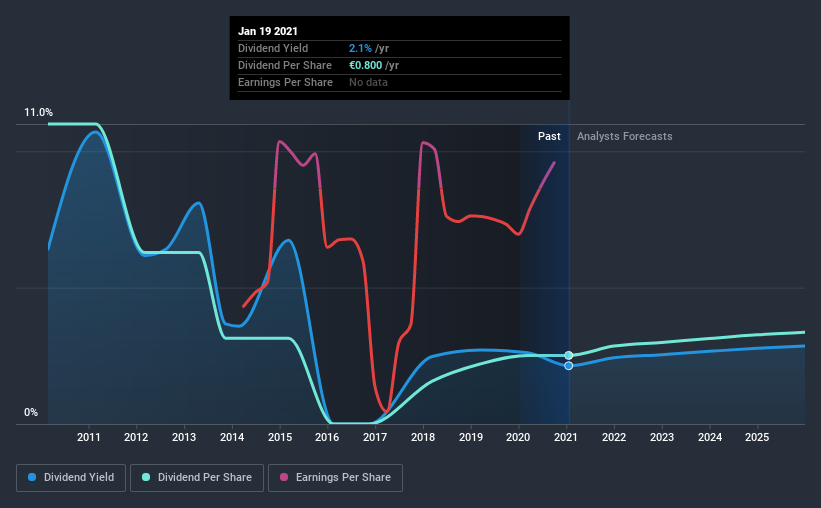Click the tooltip Dividend Per Share row label

(x=285, y=65)
